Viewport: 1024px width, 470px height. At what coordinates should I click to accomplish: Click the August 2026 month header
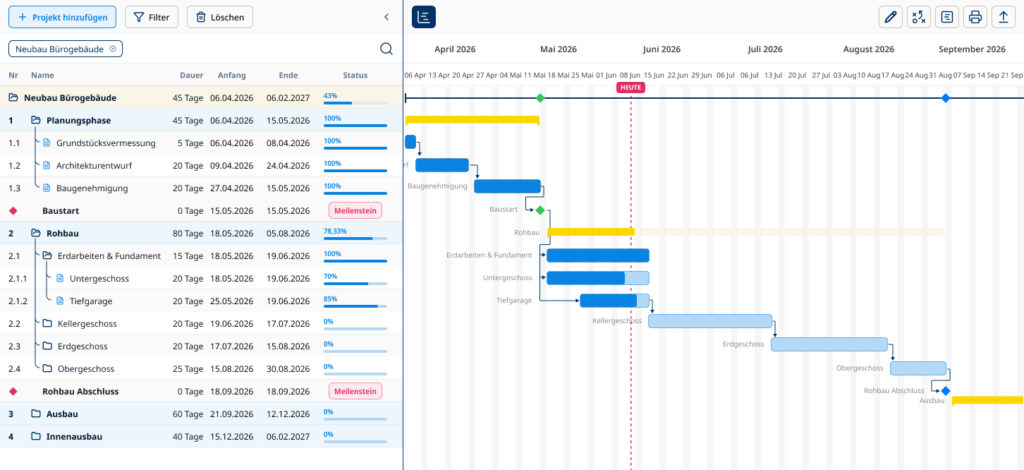pos(869,49)
